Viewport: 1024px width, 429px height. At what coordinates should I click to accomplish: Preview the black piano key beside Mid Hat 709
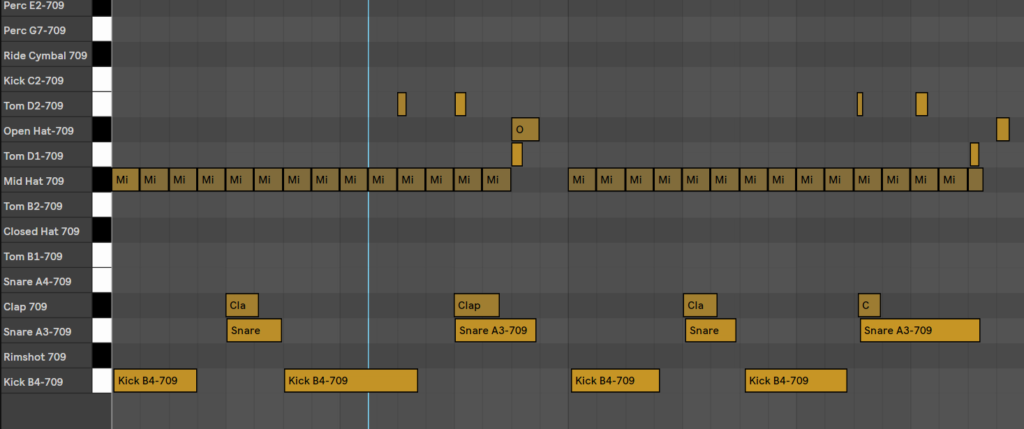101,180
